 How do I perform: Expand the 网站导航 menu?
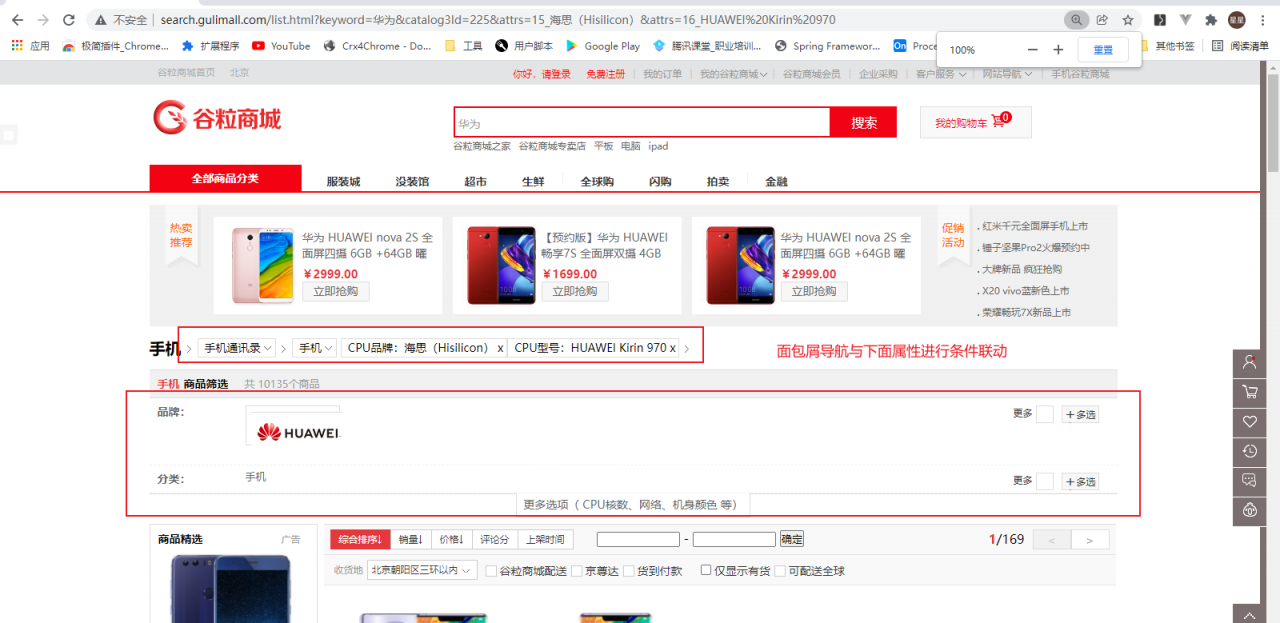[1008, 74]
